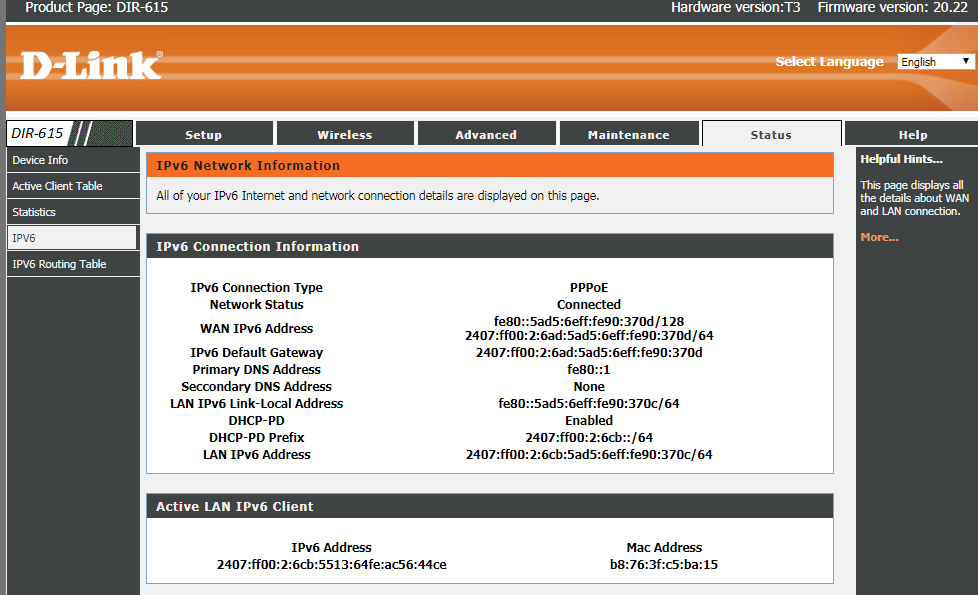Open Device Info in sidebar

(73, 160)
